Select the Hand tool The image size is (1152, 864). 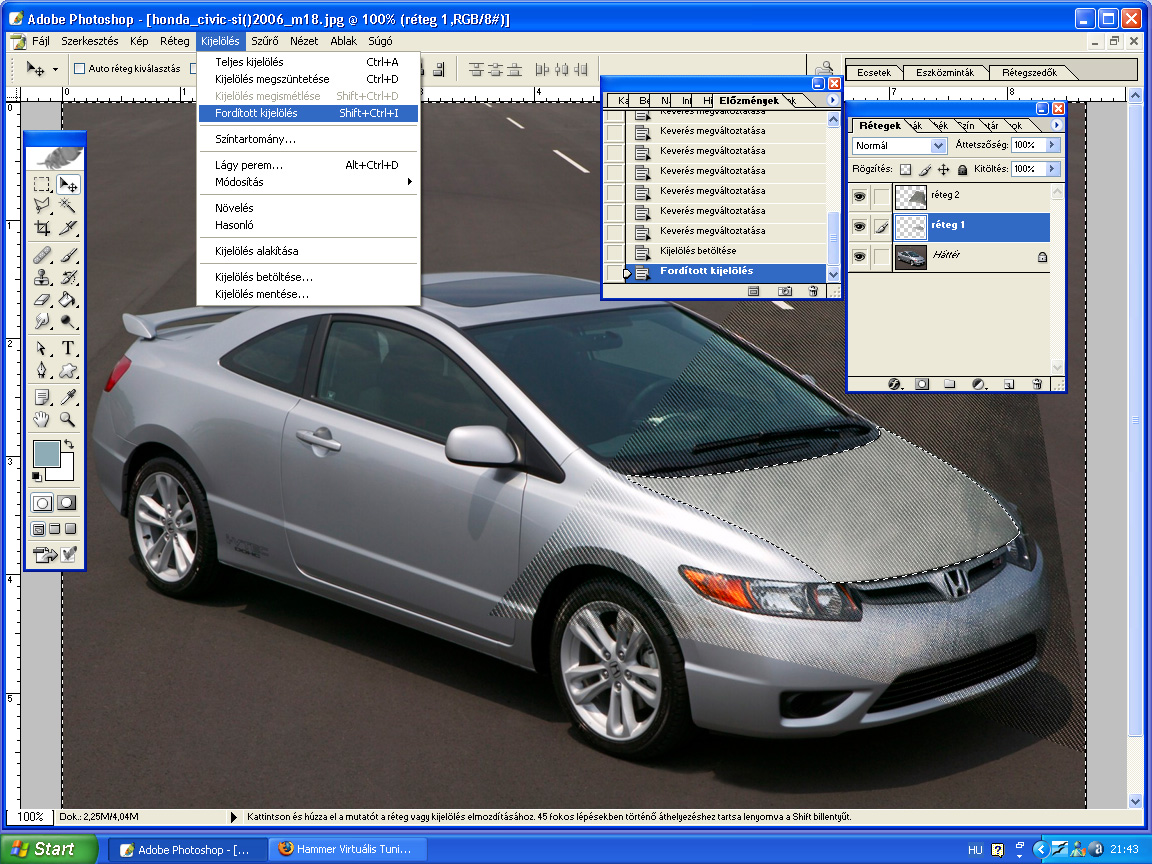[x=42, y=419]
